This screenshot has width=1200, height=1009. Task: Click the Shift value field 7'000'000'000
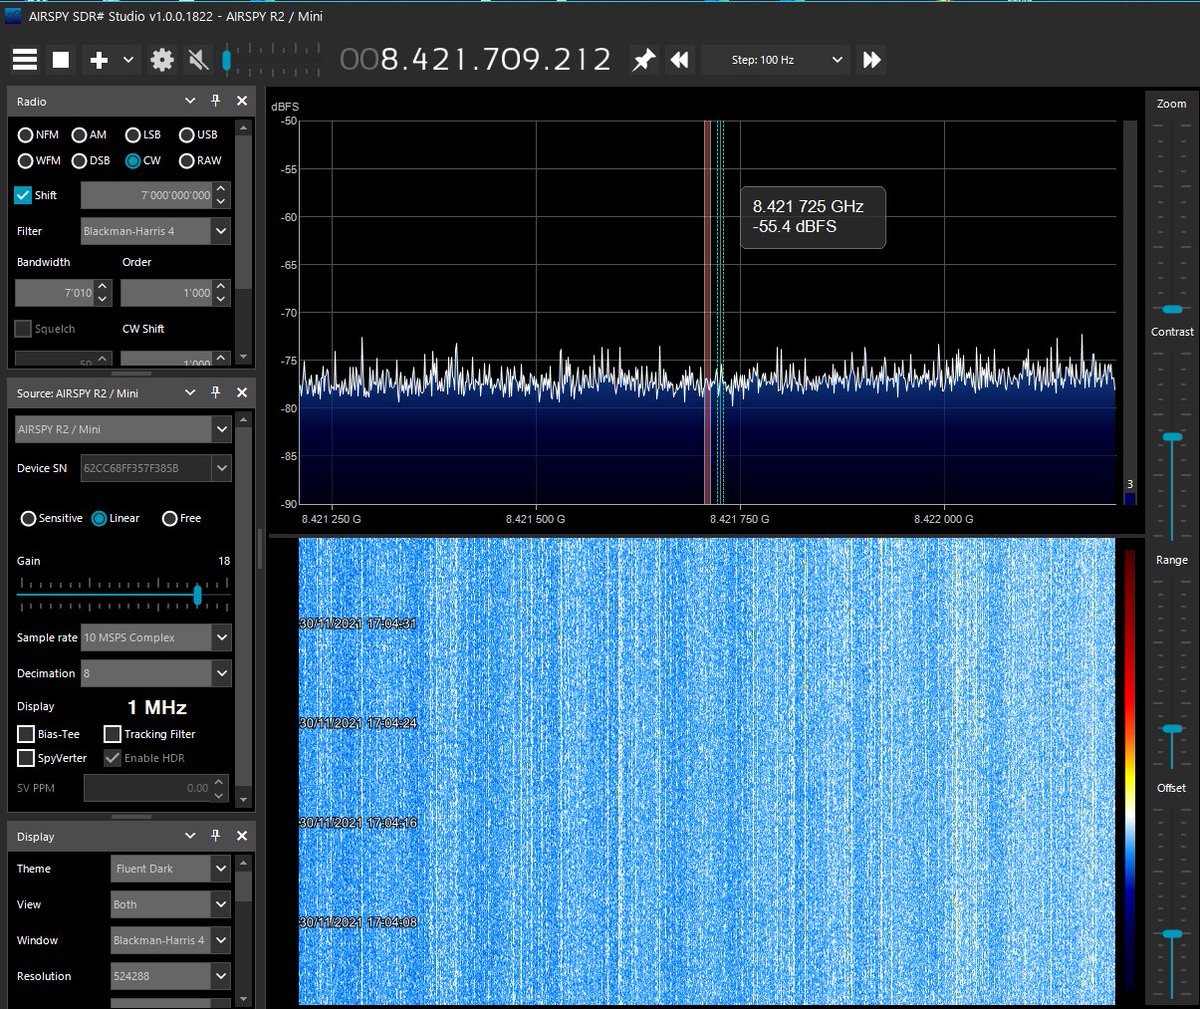146,195
